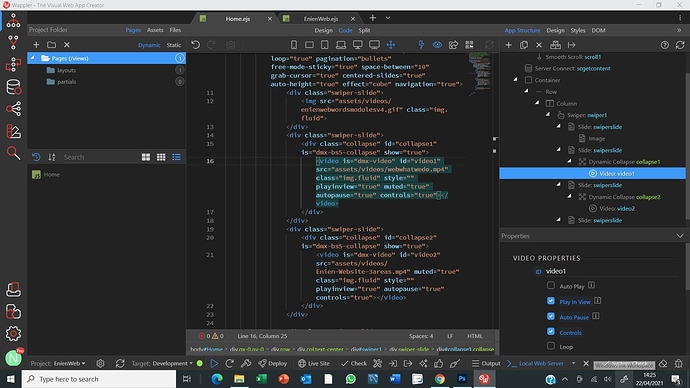Select the Video video2 tree node

(617, 209)
